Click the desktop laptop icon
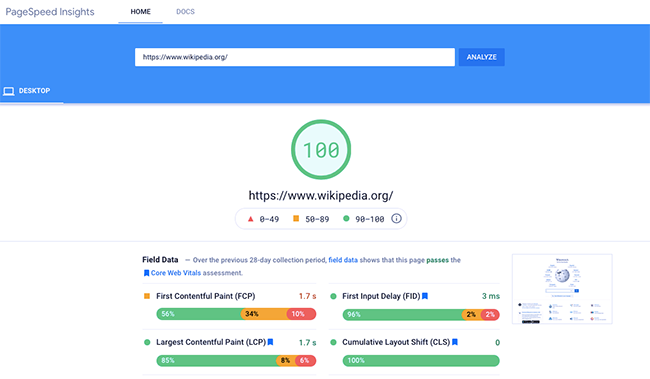This screenshot has height=379, width=650. click(x=9, y=91)
